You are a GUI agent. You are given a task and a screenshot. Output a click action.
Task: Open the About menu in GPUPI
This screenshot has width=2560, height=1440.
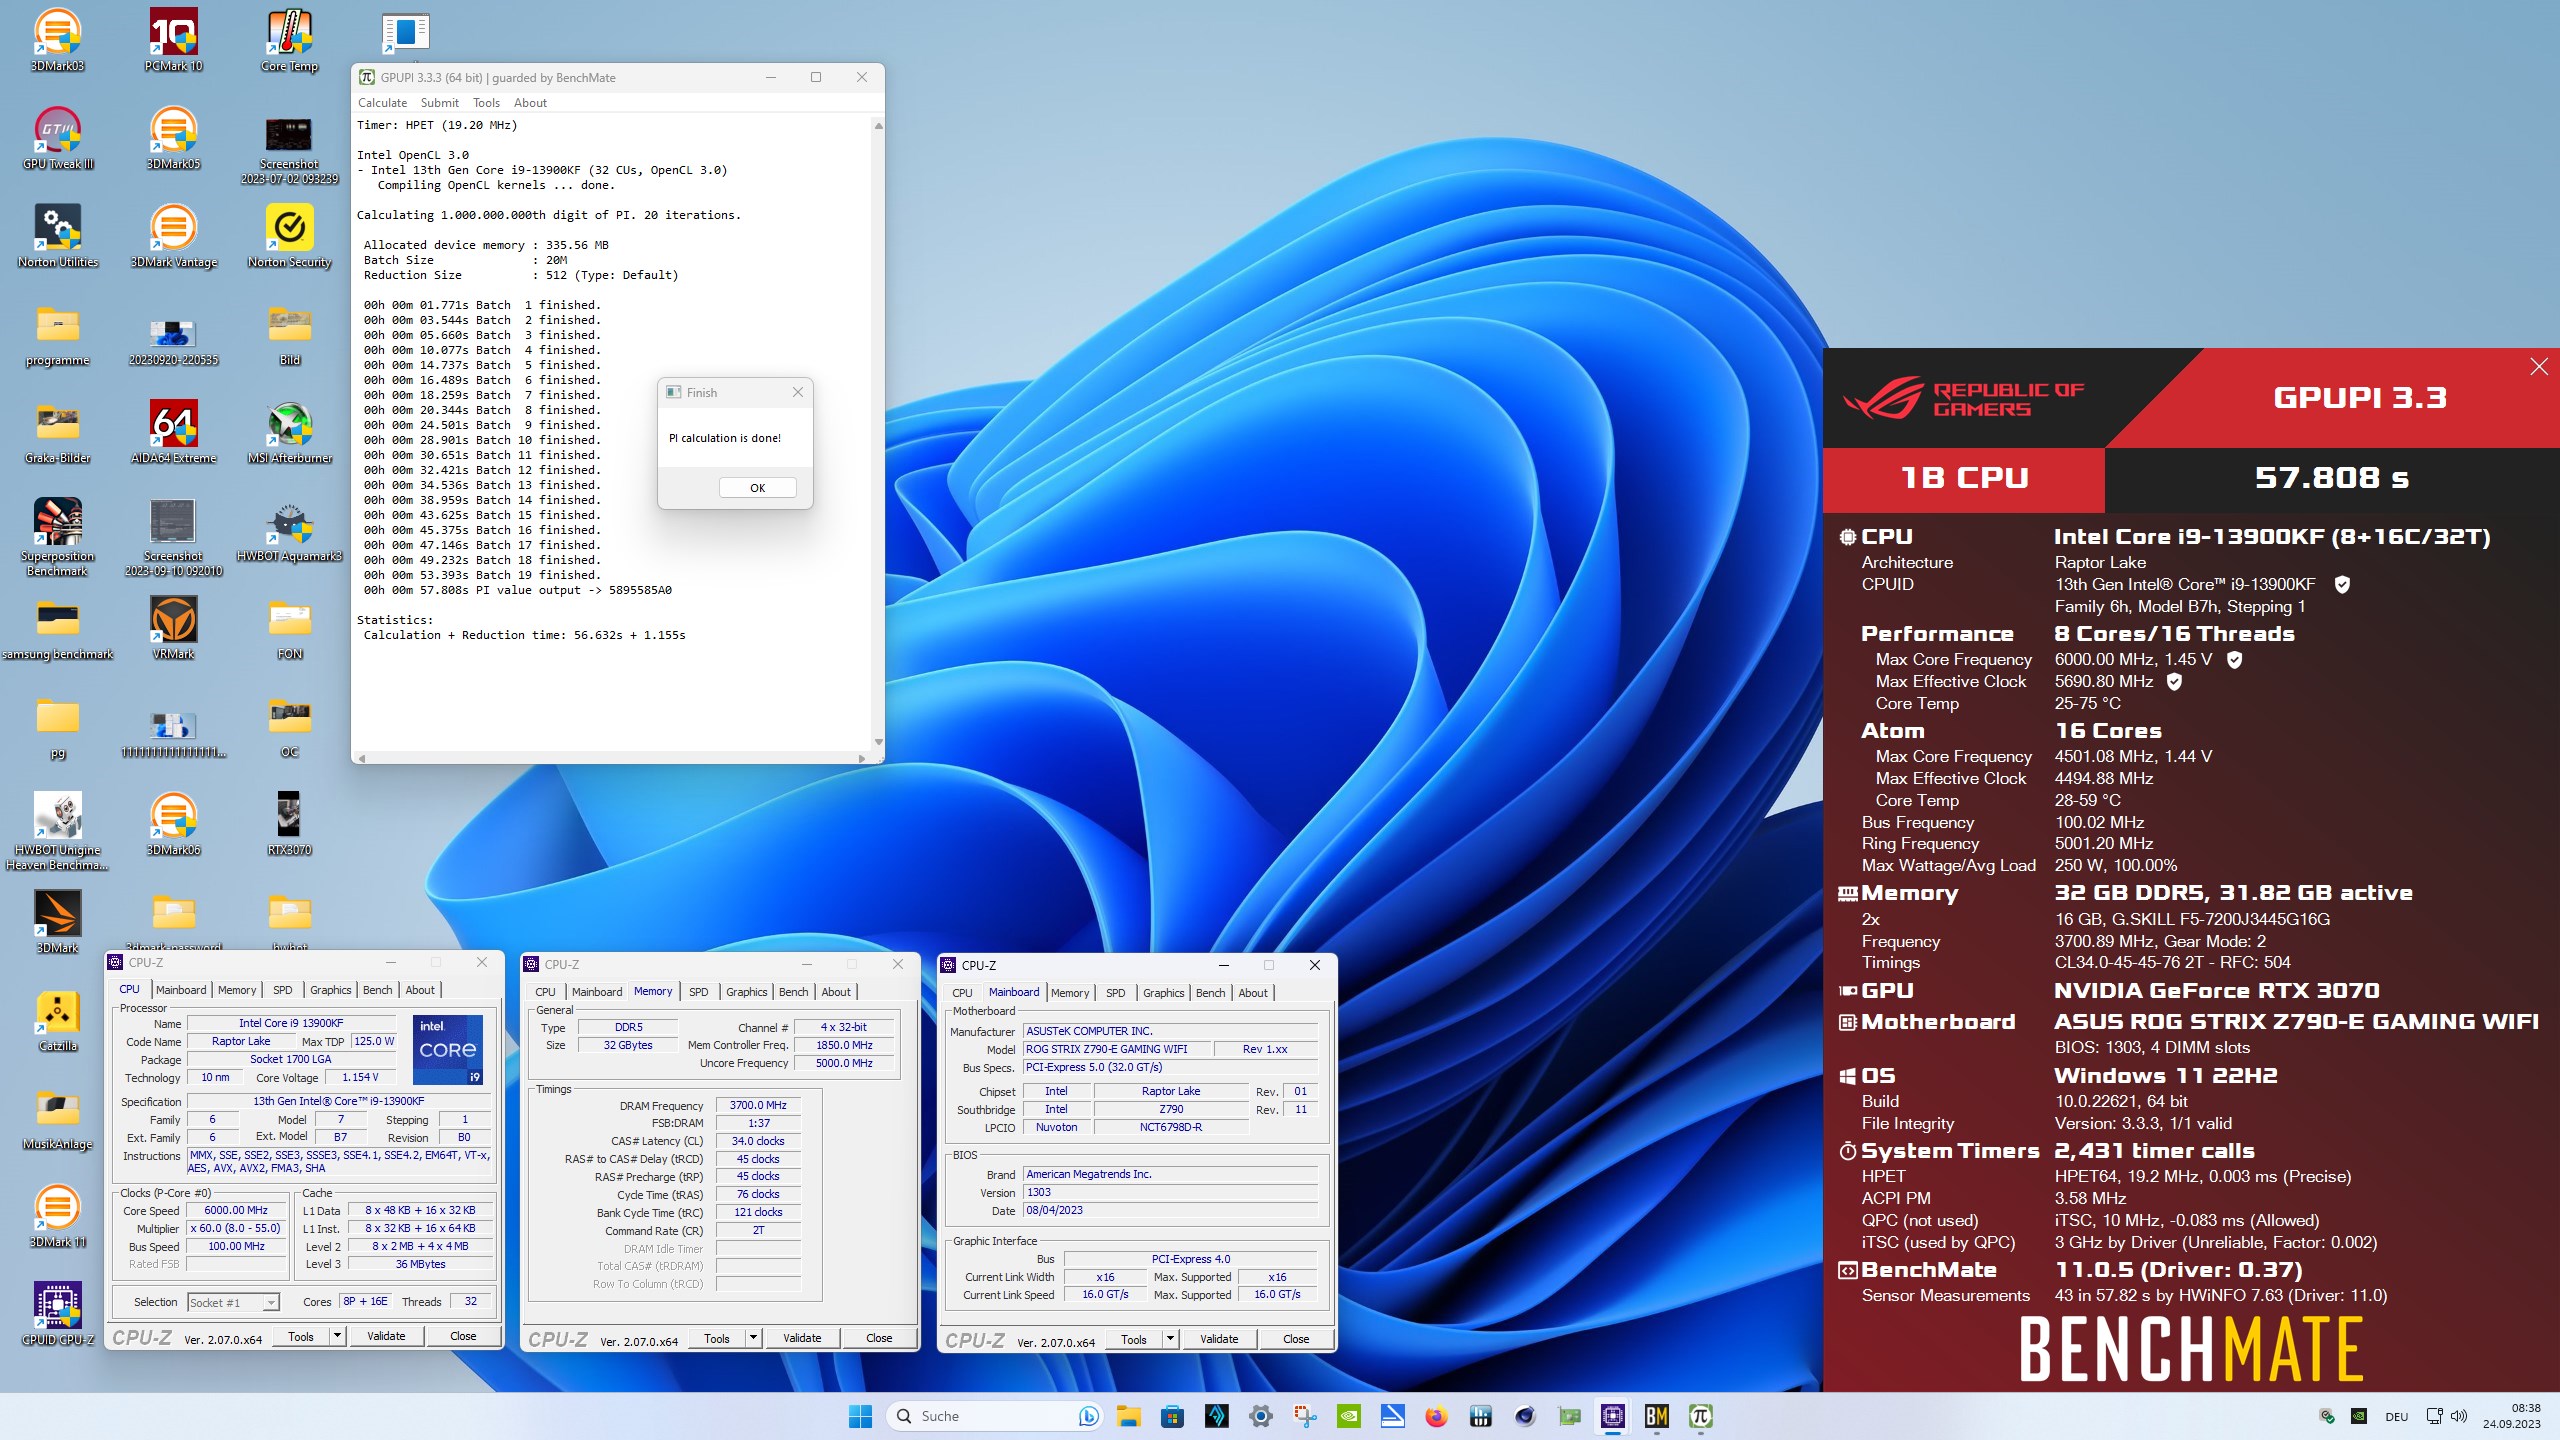click(x=530, y=103)
